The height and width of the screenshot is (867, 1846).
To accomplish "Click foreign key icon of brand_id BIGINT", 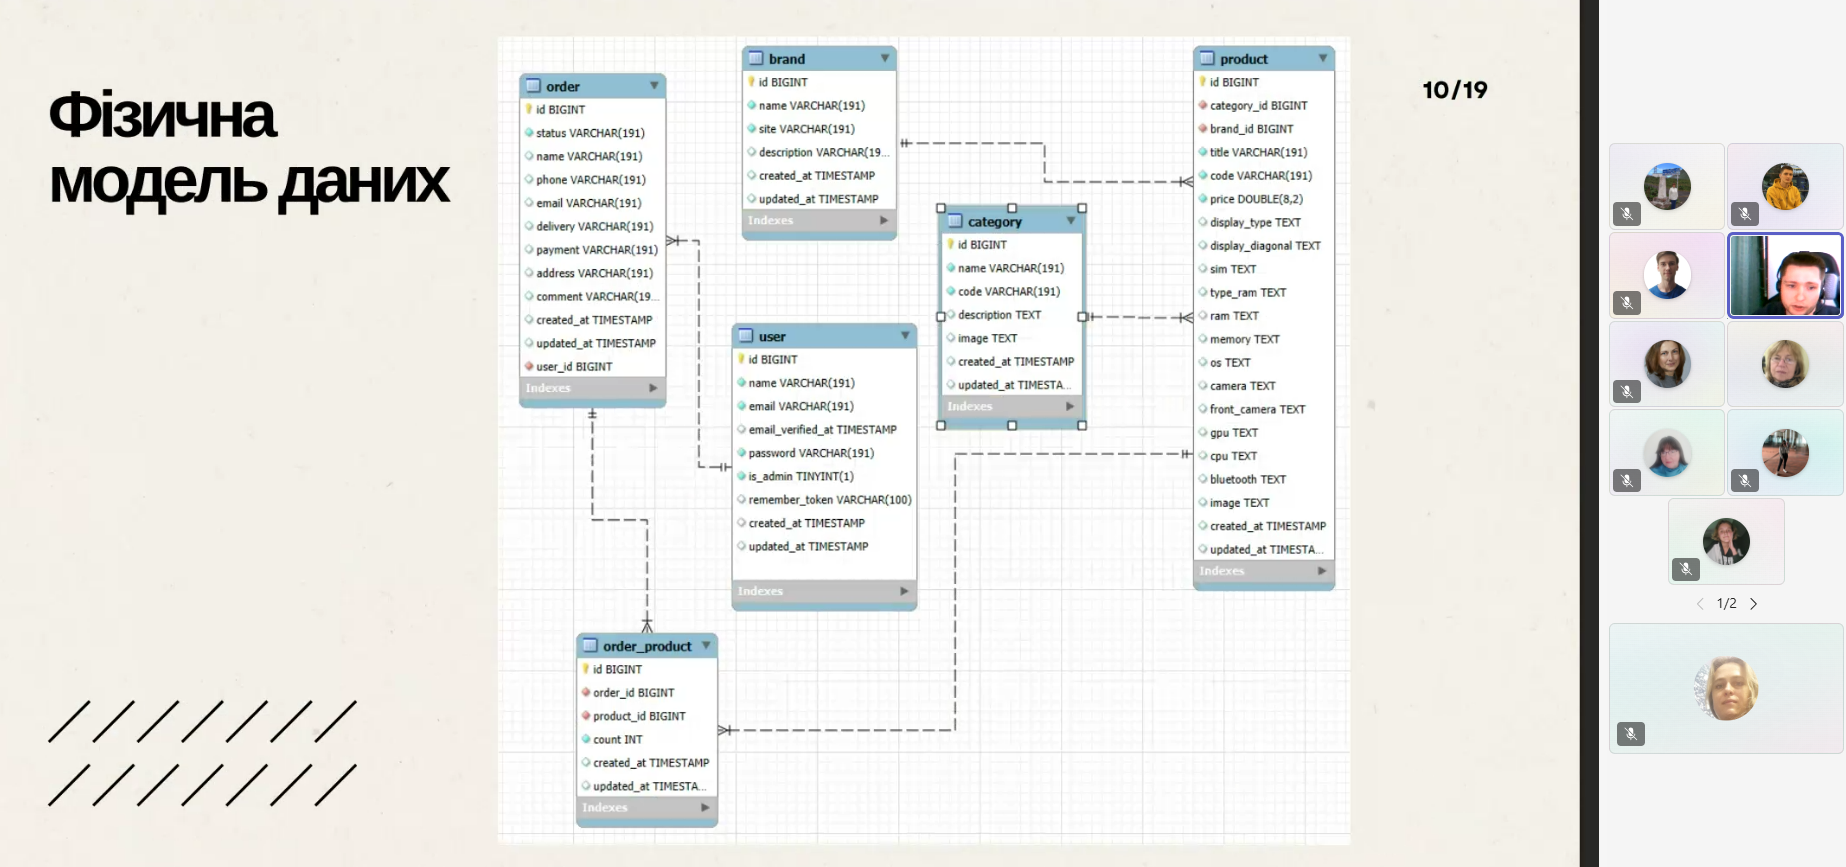I will 1203,128.
